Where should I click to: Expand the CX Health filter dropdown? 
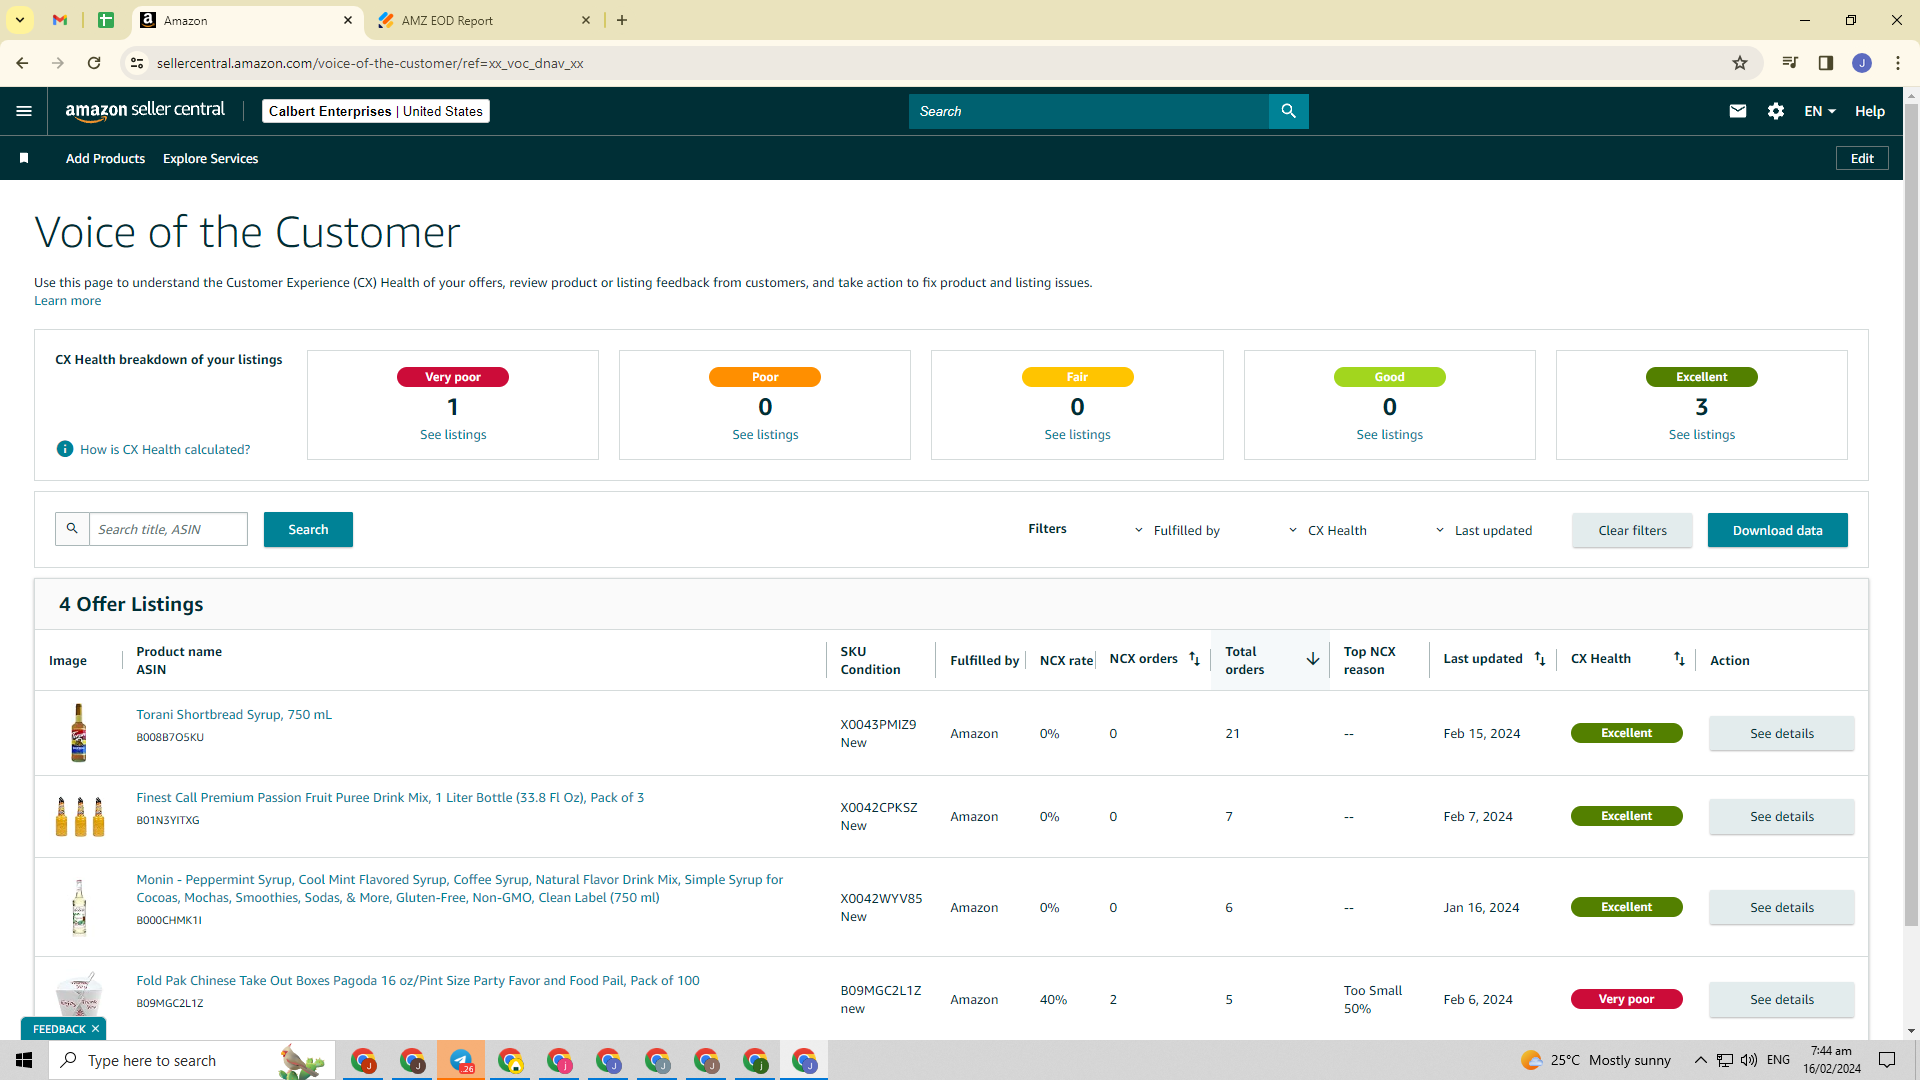click(x=1327, y=530)
